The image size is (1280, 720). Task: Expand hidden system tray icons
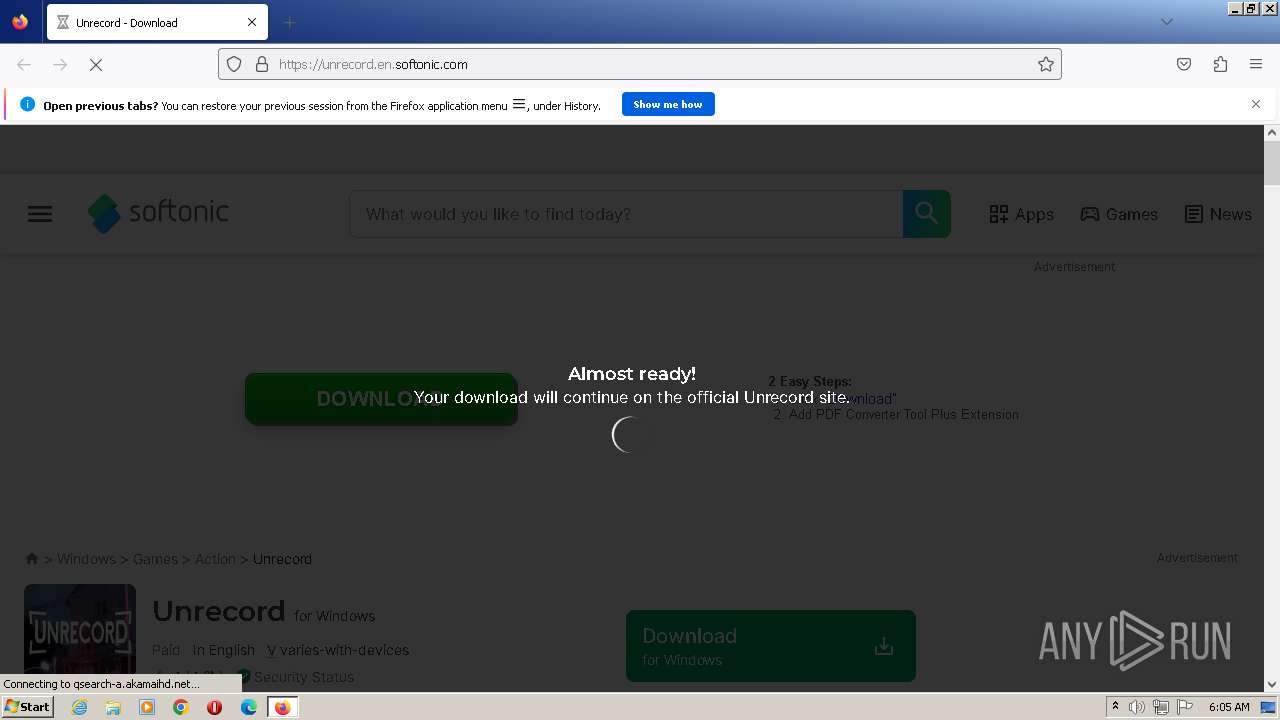(x=1115, y=707)
